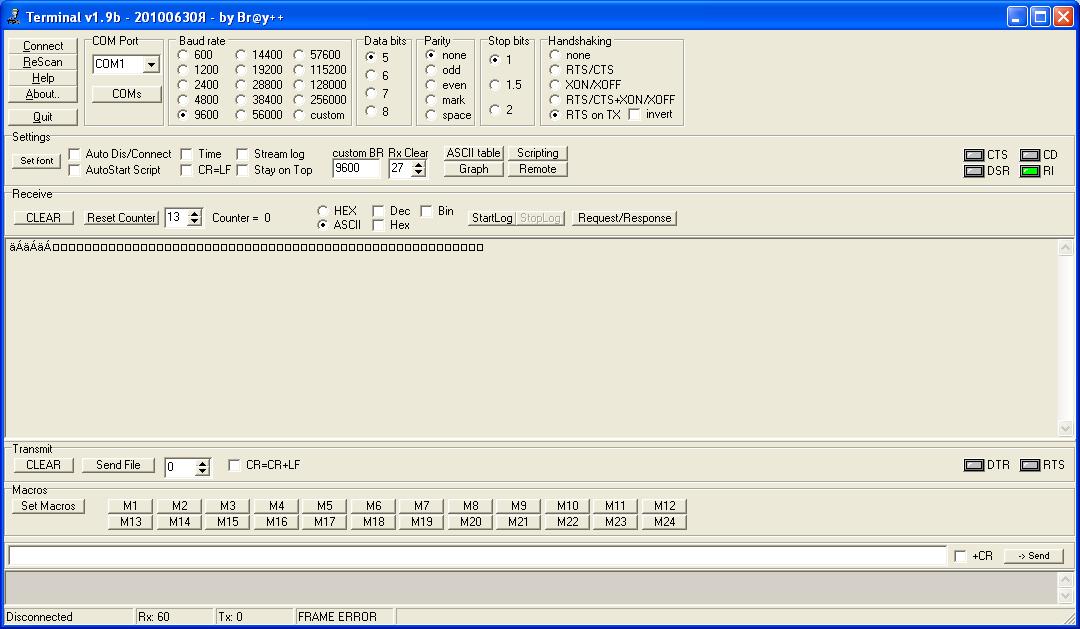This screenshot has height=629, width=1080.
Task: Click the Set Macros button
Action: (x=49, y=506)
